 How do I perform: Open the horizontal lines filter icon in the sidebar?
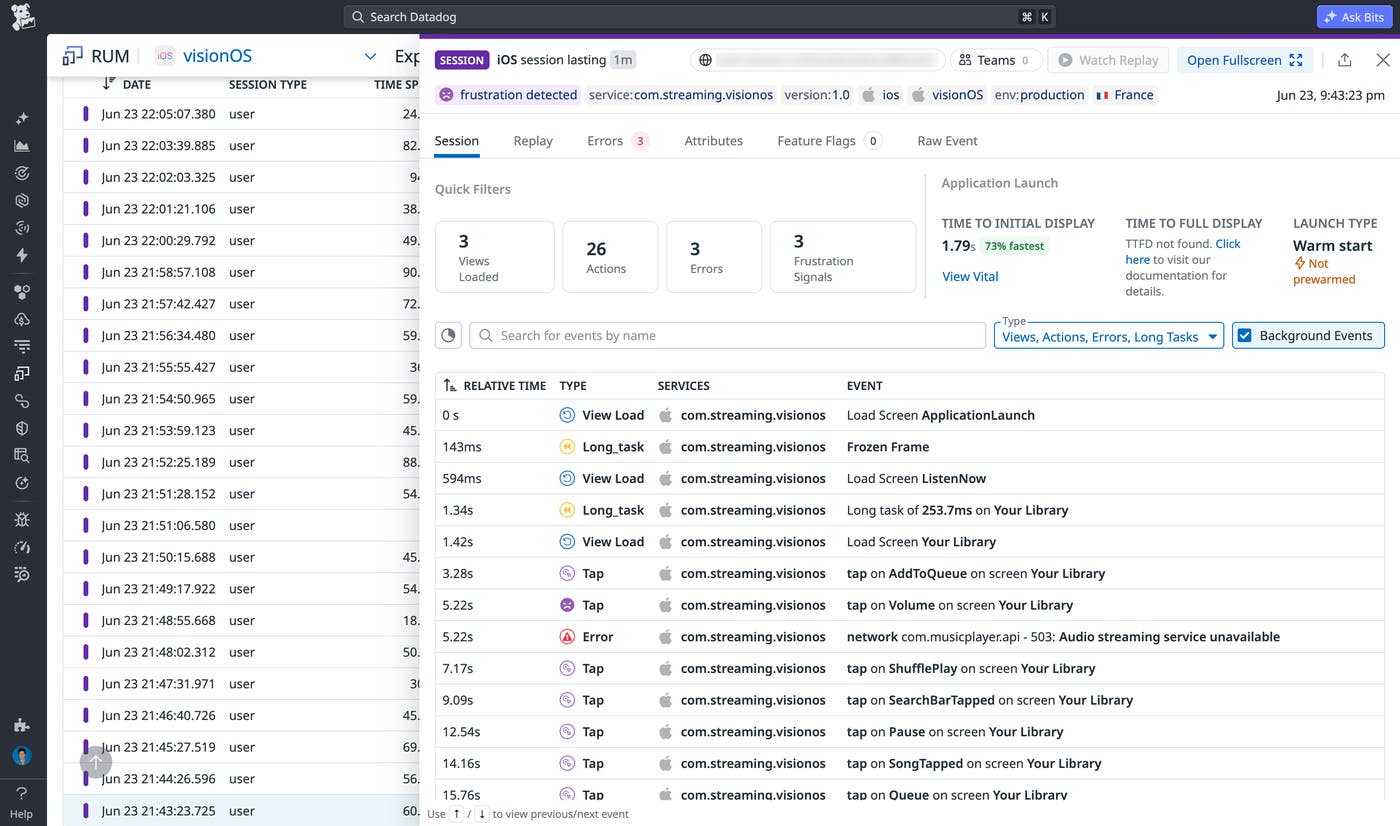22,346
